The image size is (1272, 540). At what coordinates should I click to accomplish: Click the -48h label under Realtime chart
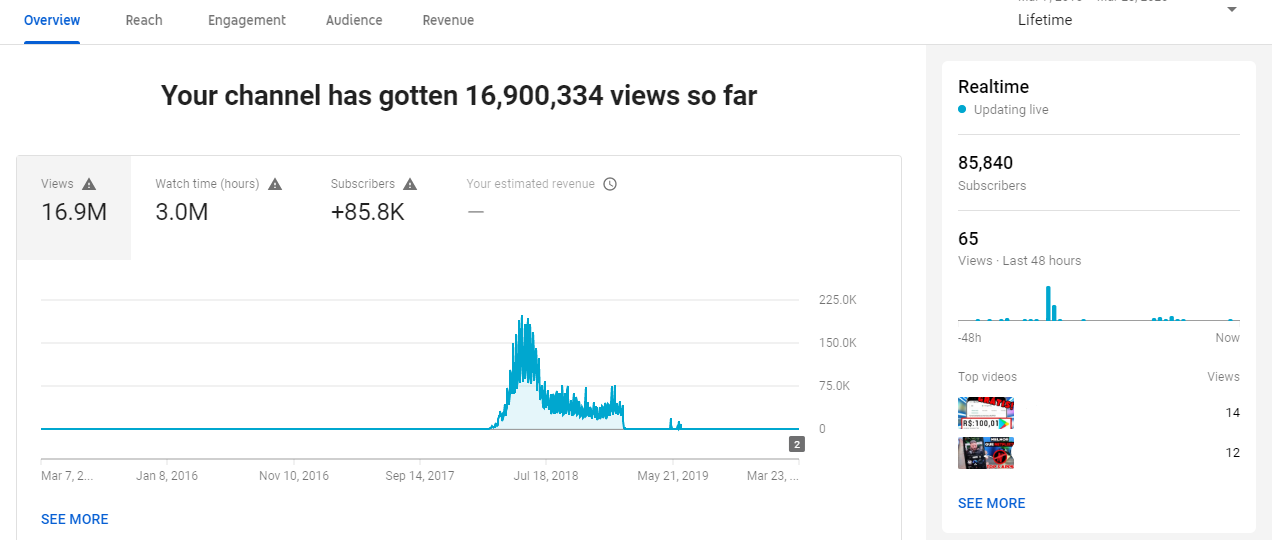pos(969,338)
